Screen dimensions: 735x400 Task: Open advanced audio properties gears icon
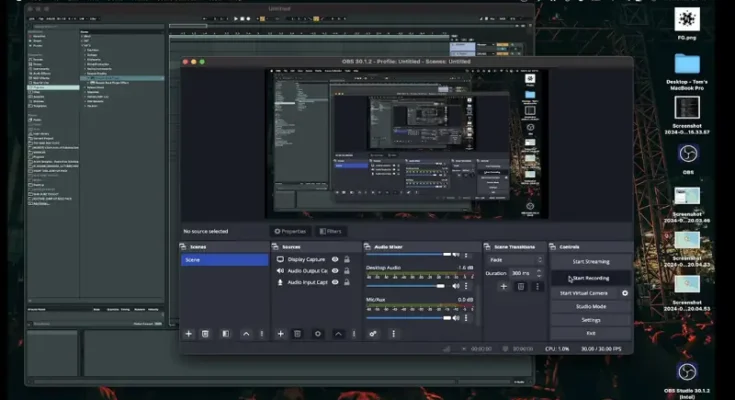(372, 333)
